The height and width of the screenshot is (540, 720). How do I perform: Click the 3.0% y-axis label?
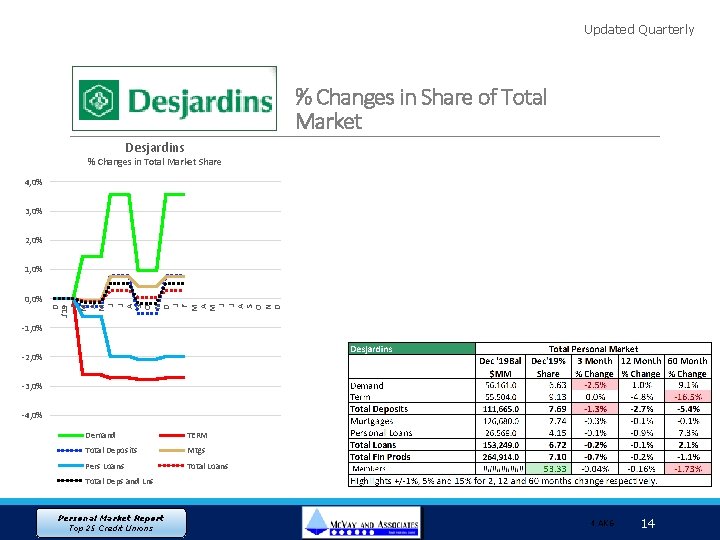tap(34, 211)
